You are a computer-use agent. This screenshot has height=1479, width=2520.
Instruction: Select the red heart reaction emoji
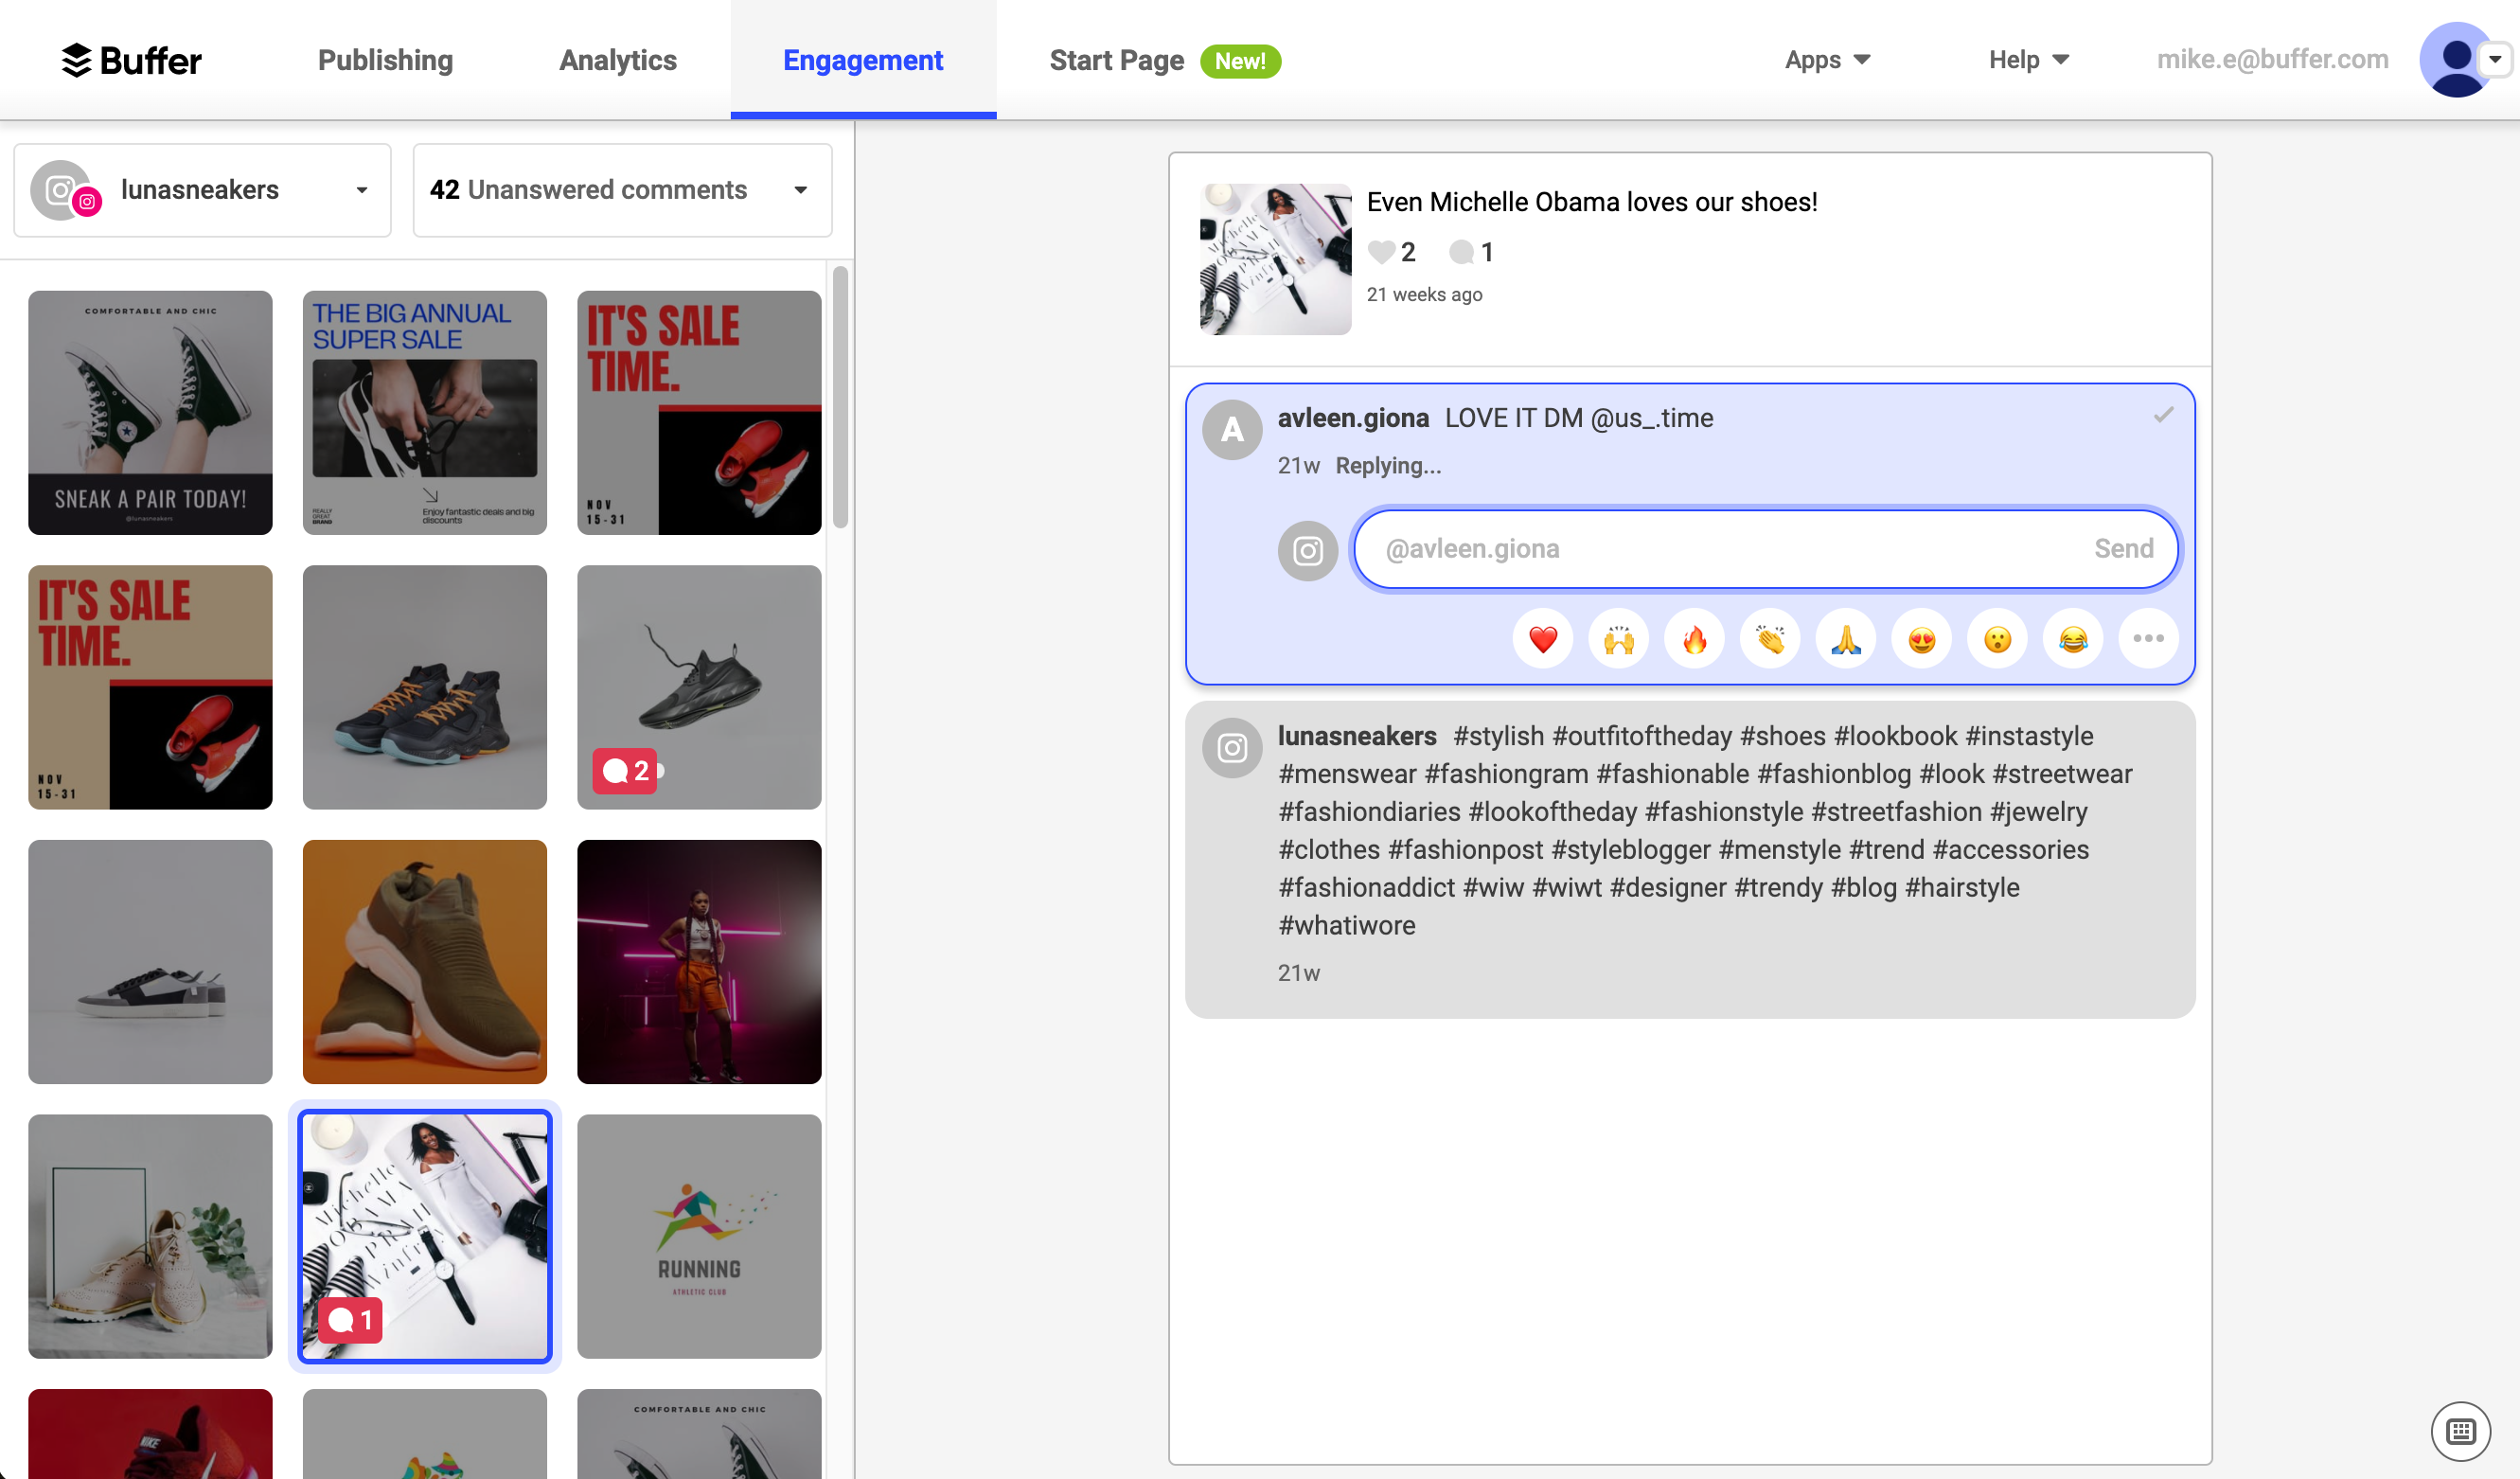pyautogui.click(x=1542, y=638)
